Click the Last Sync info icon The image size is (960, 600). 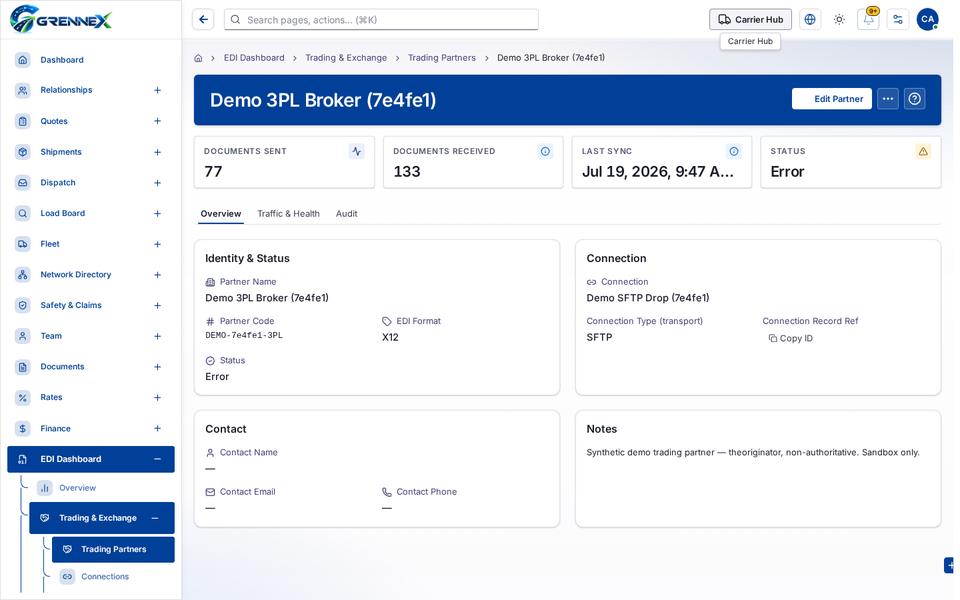(733, 151)
